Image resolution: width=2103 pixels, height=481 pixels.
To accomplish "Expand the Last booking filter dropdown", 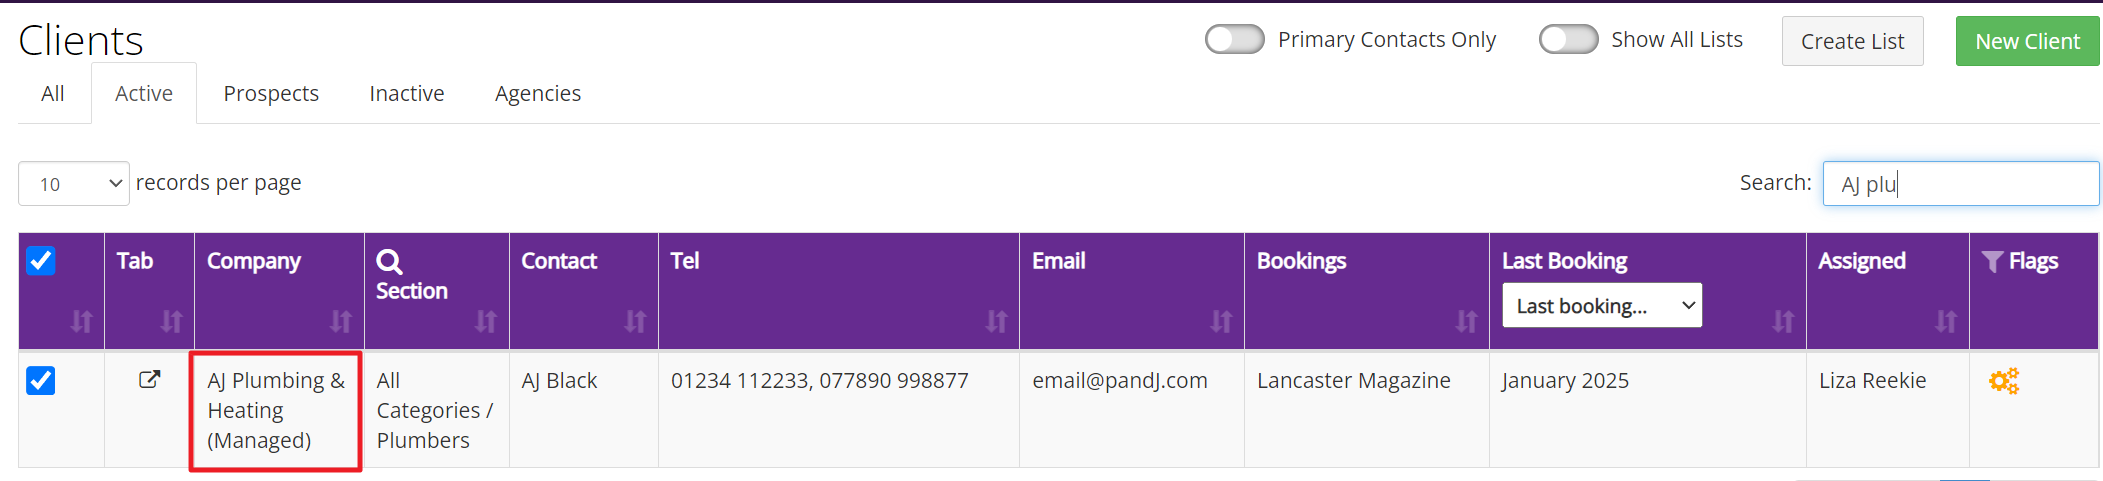I will tap(1602, 306).
